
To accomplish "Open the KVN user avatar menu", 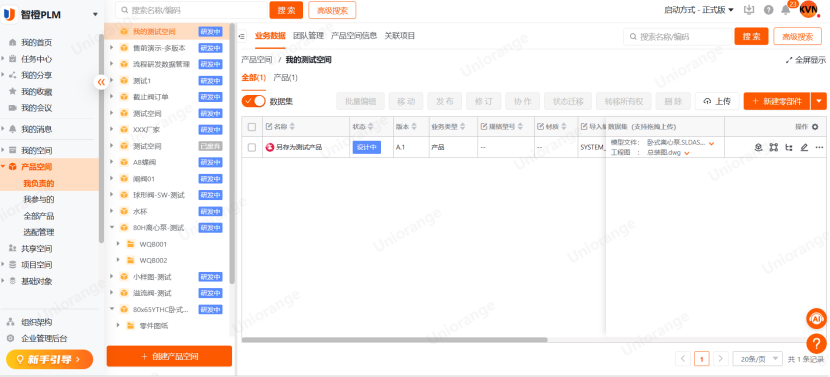I will tap(808, 9).
